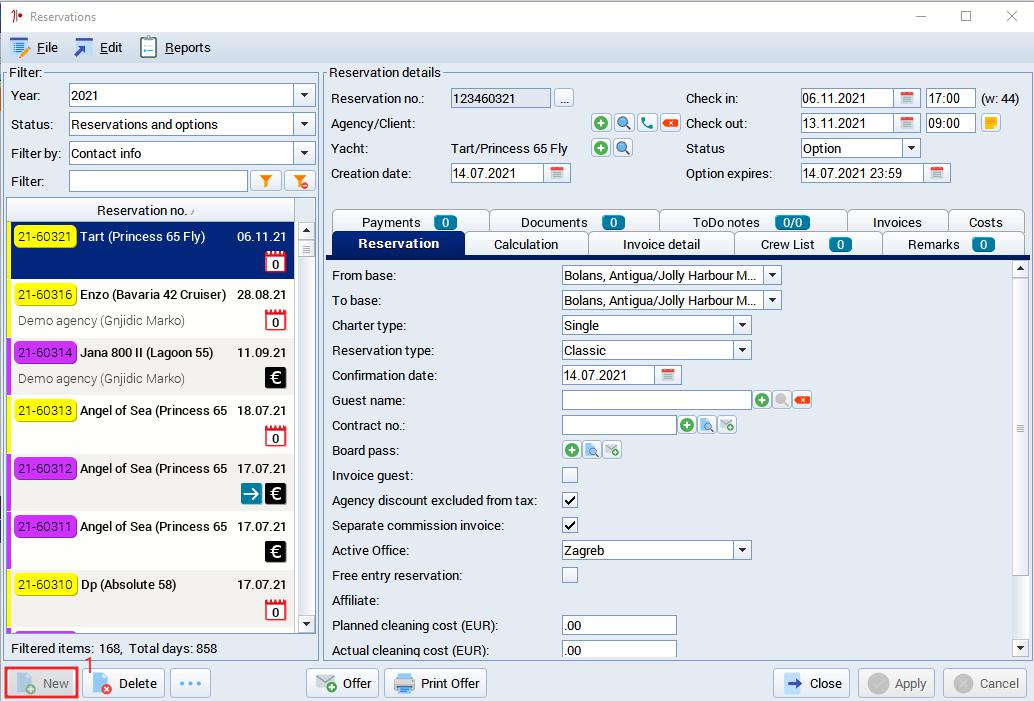Click euro icon on reservation 21-60311
Viewport: 1034px width, 701px height.
point(276,552)
